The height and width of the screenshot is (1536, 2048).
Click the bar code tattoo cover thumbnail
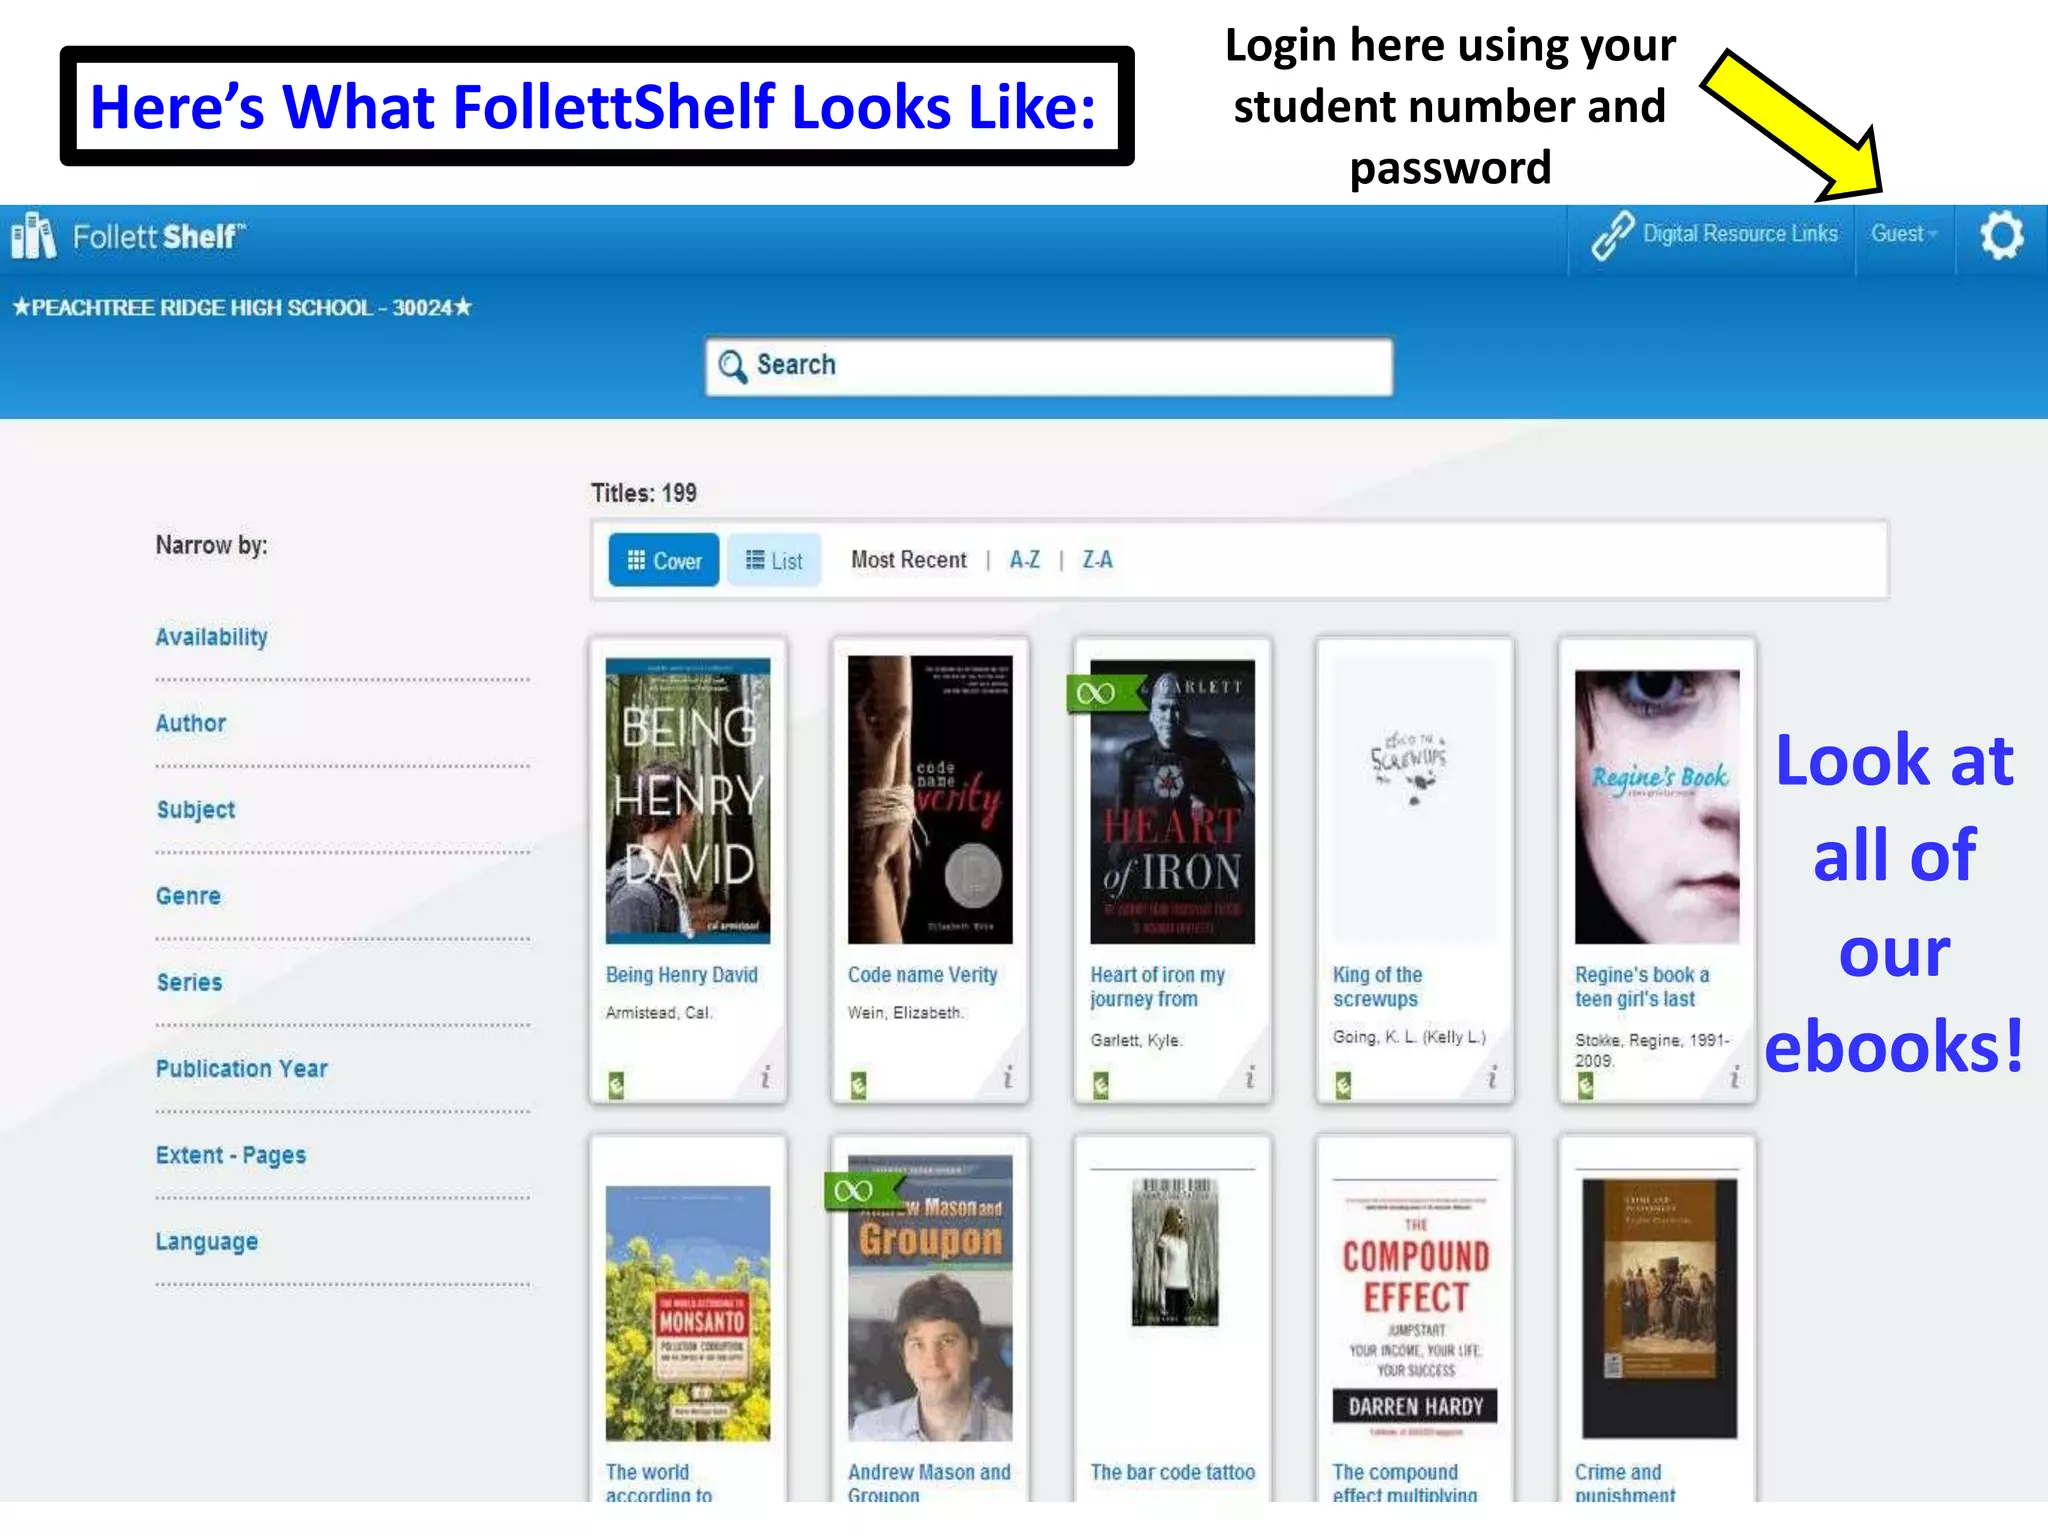tap(1175, 1252)
